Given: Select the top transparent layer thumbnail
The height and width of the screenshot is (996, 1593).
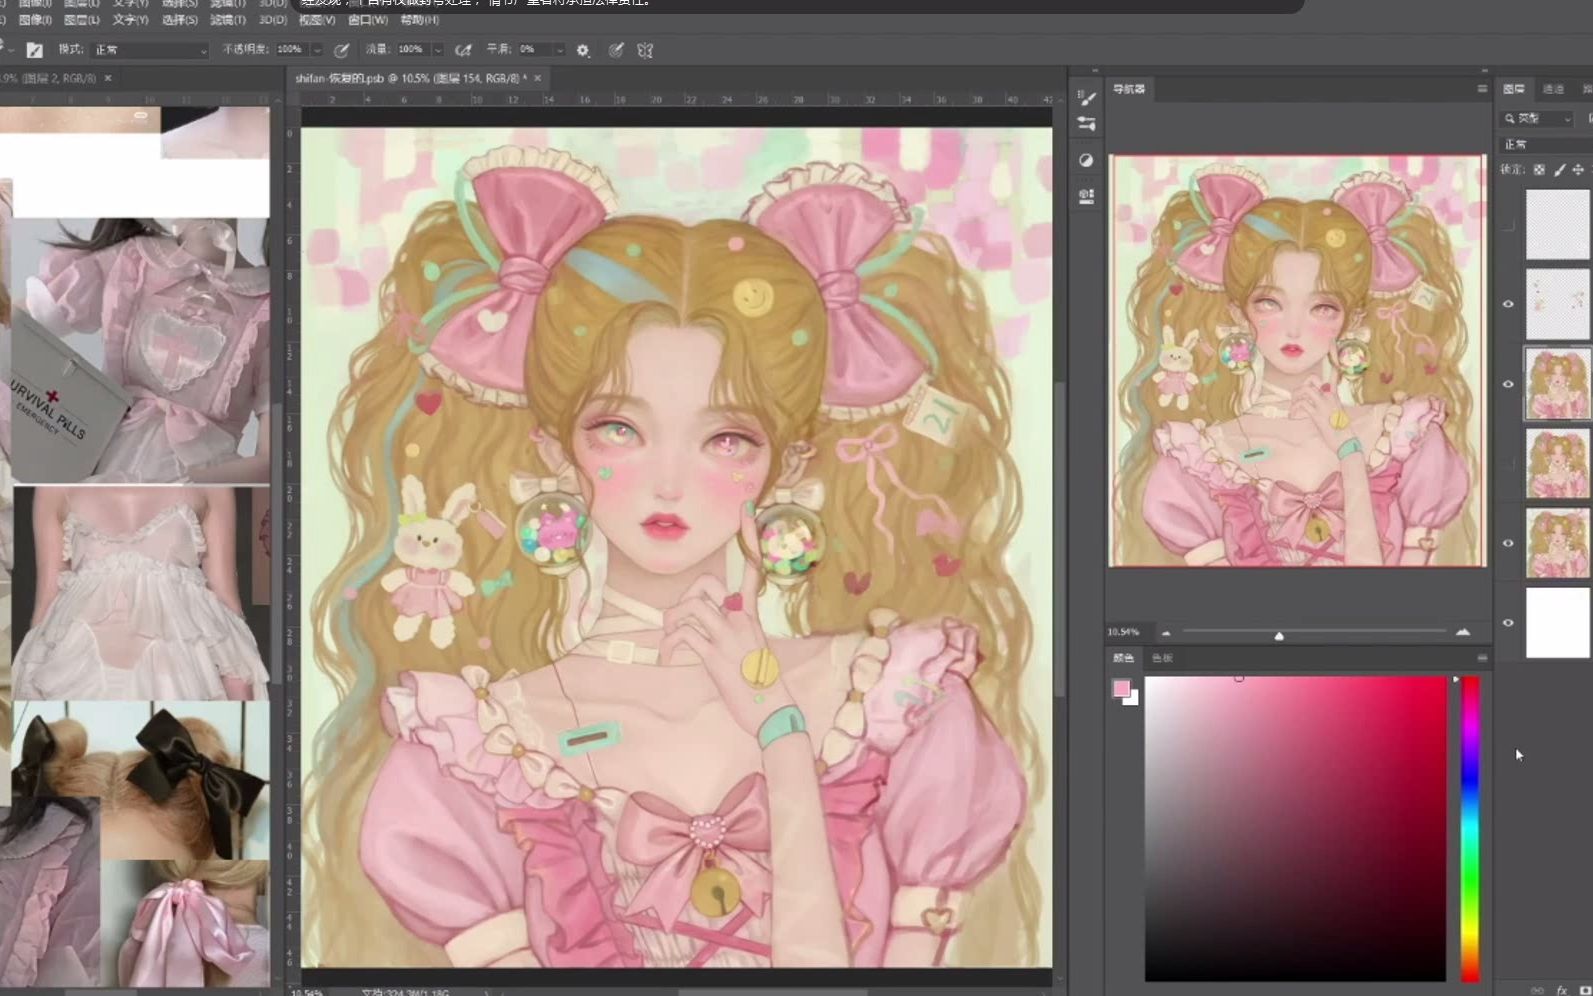Looking at the screenshot, I should [x=1557, y=225].
